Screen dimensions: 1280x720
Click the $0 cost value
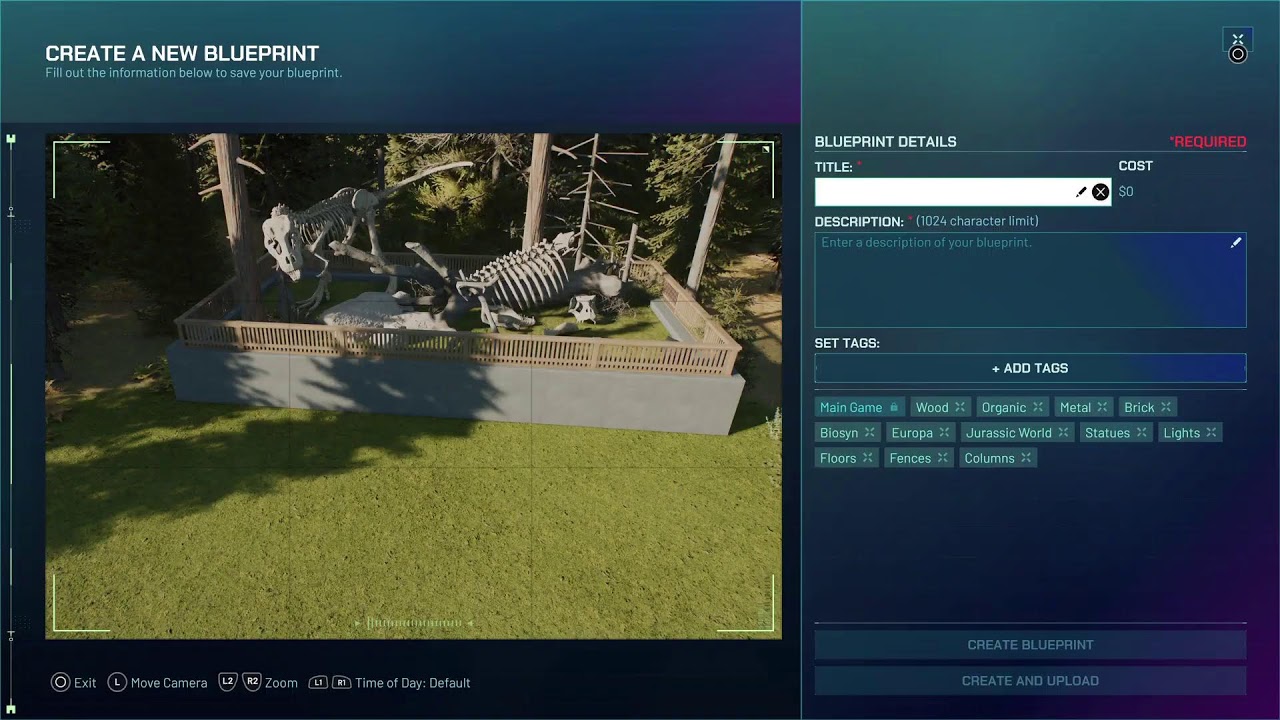click(x=1126, y=192)
